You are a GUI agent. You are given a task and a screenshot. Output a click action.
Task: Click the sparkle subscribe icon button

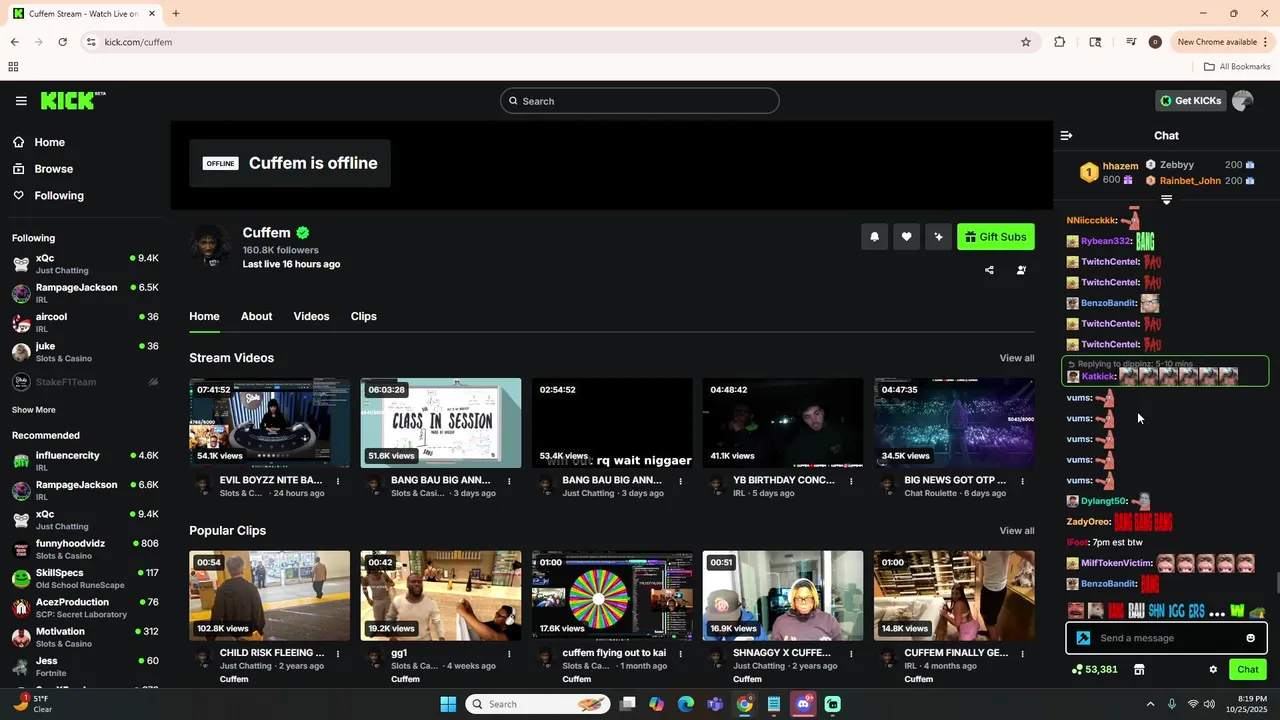(x=938, y=237)
